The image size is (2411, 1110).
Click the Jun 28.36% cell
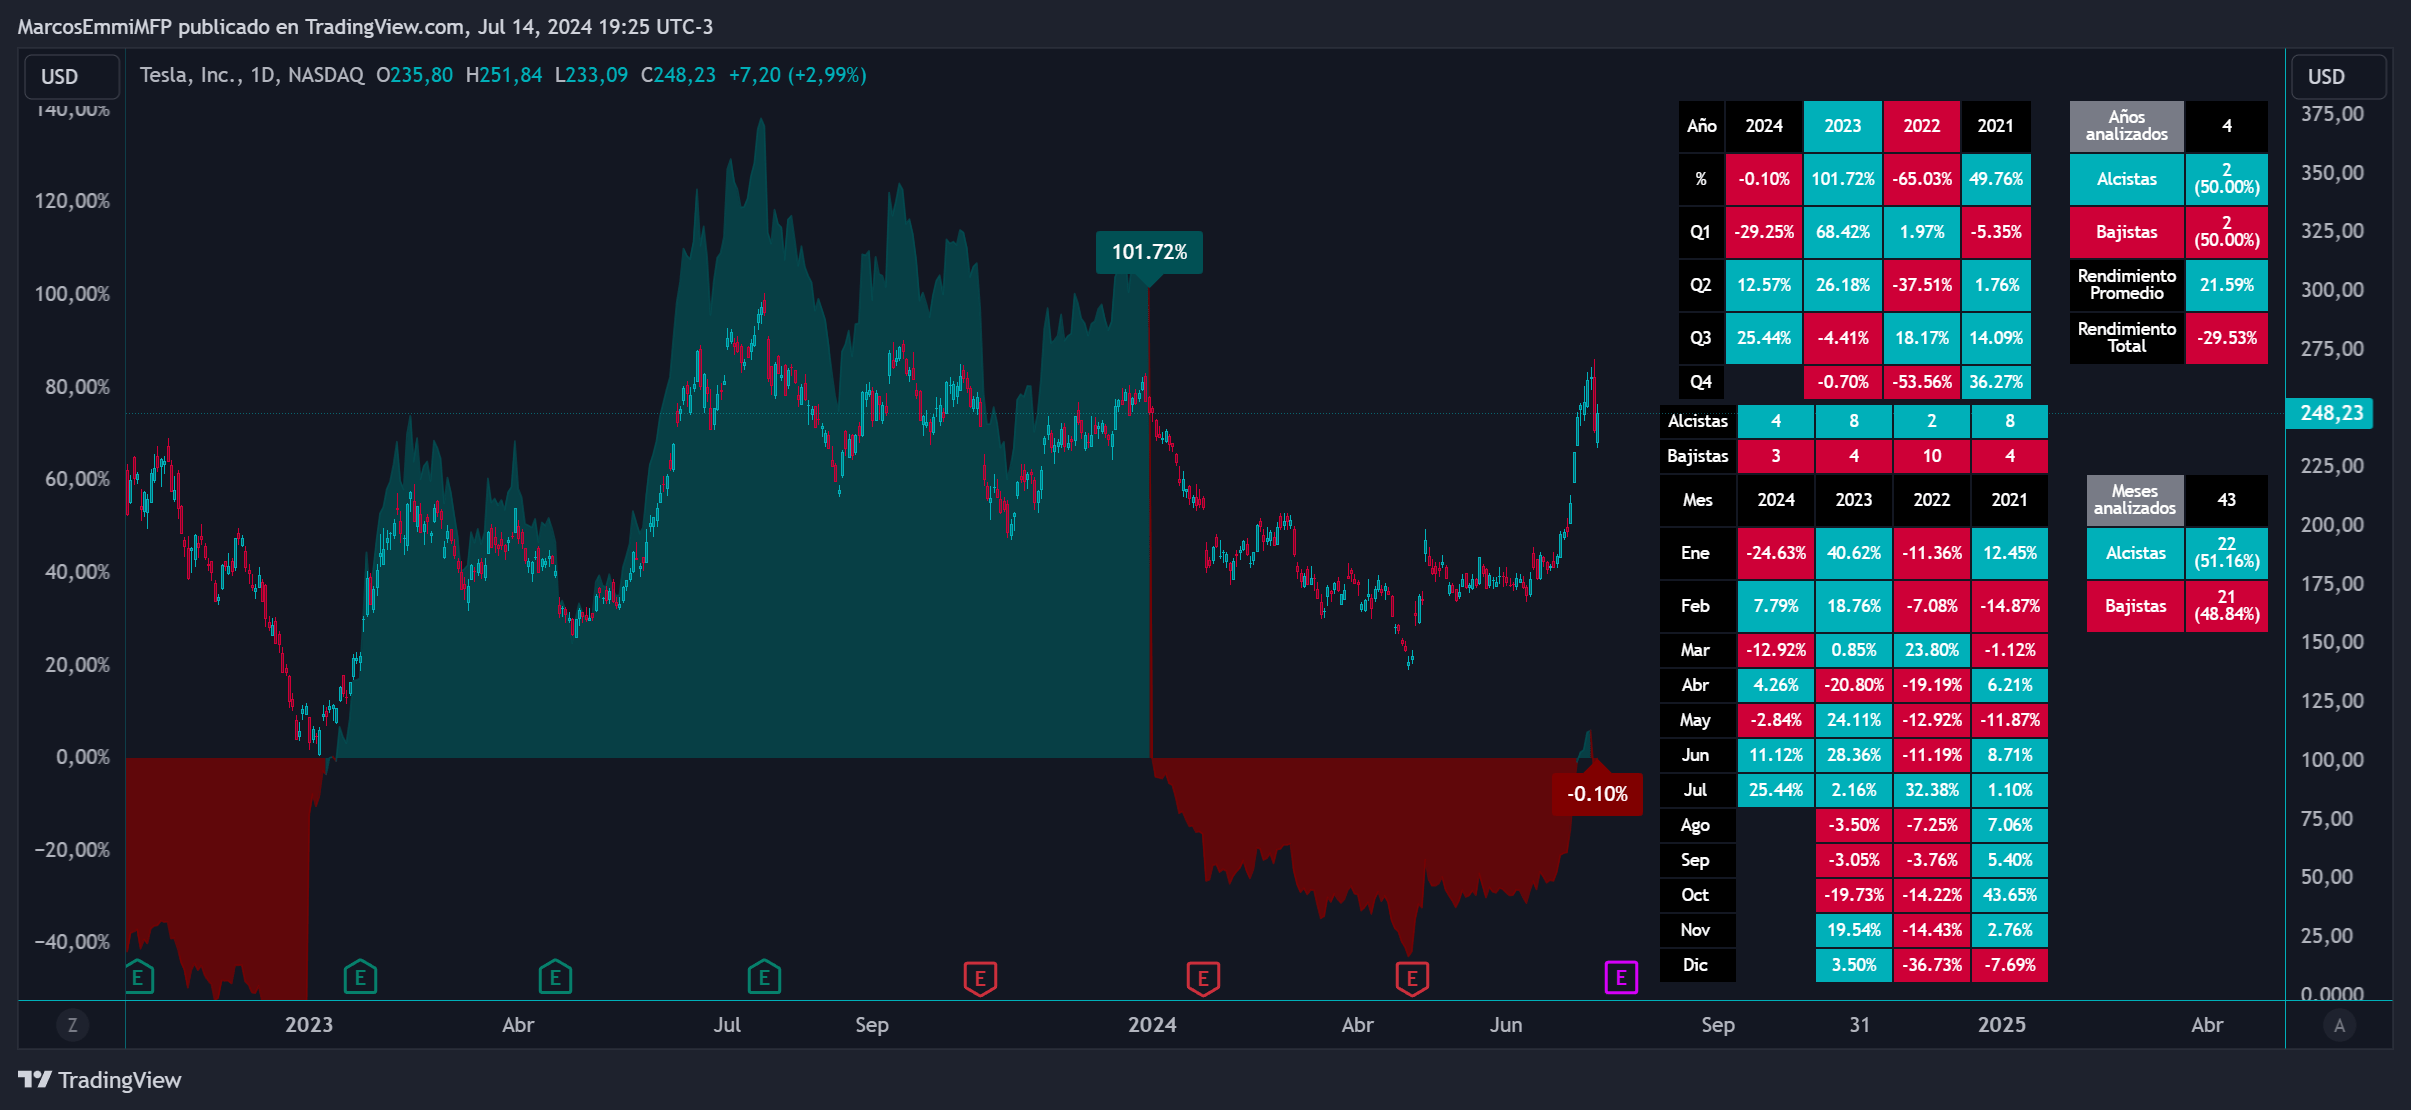[1854, 755]
